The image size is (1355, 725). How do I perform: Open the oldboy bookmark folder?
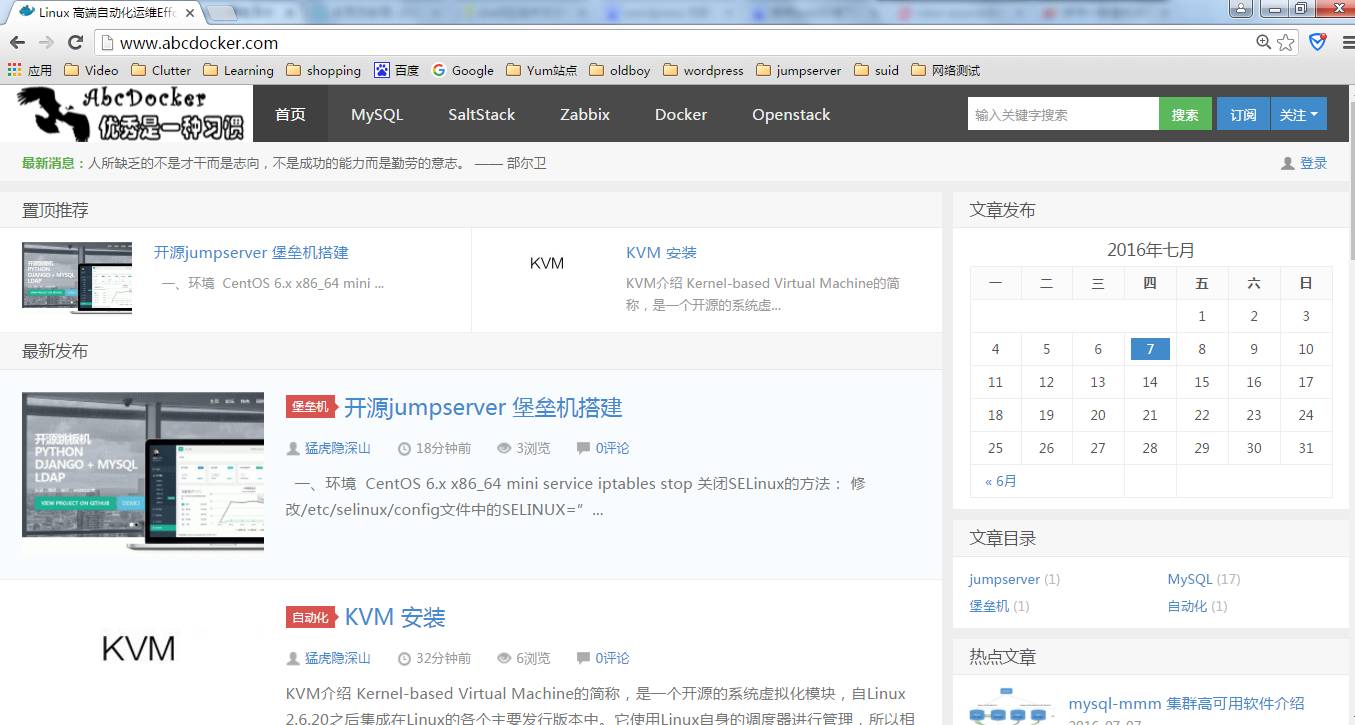point(620,70)
